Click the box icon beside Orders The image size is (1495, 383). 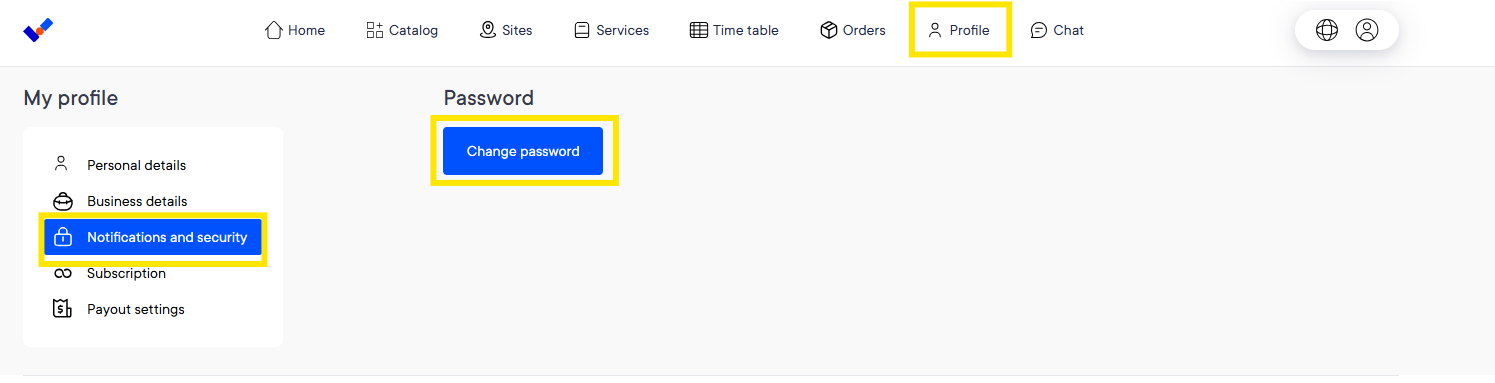point(828,30)
